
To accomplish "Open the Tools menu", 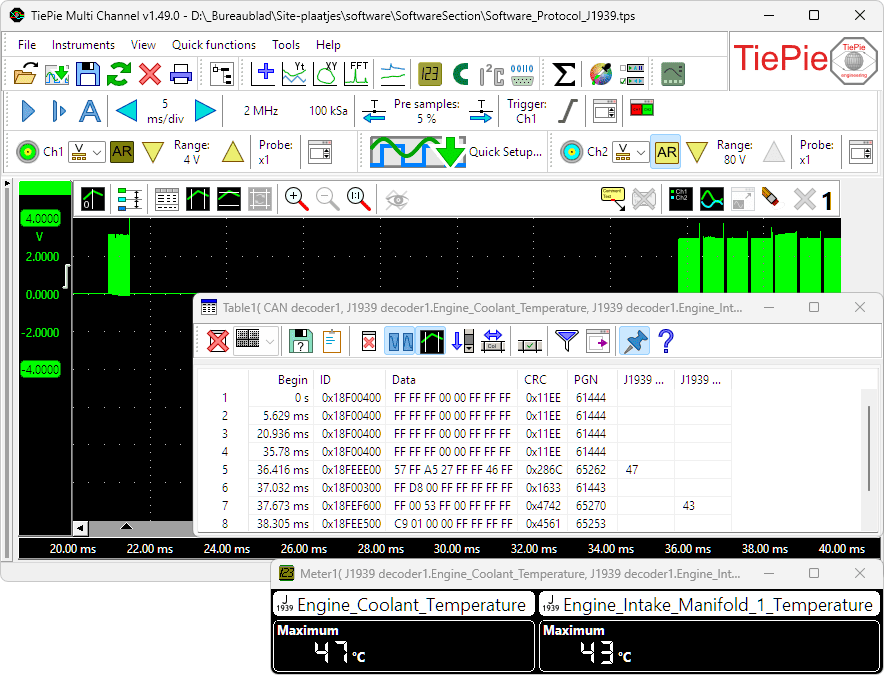I will (x=286, y=45).
